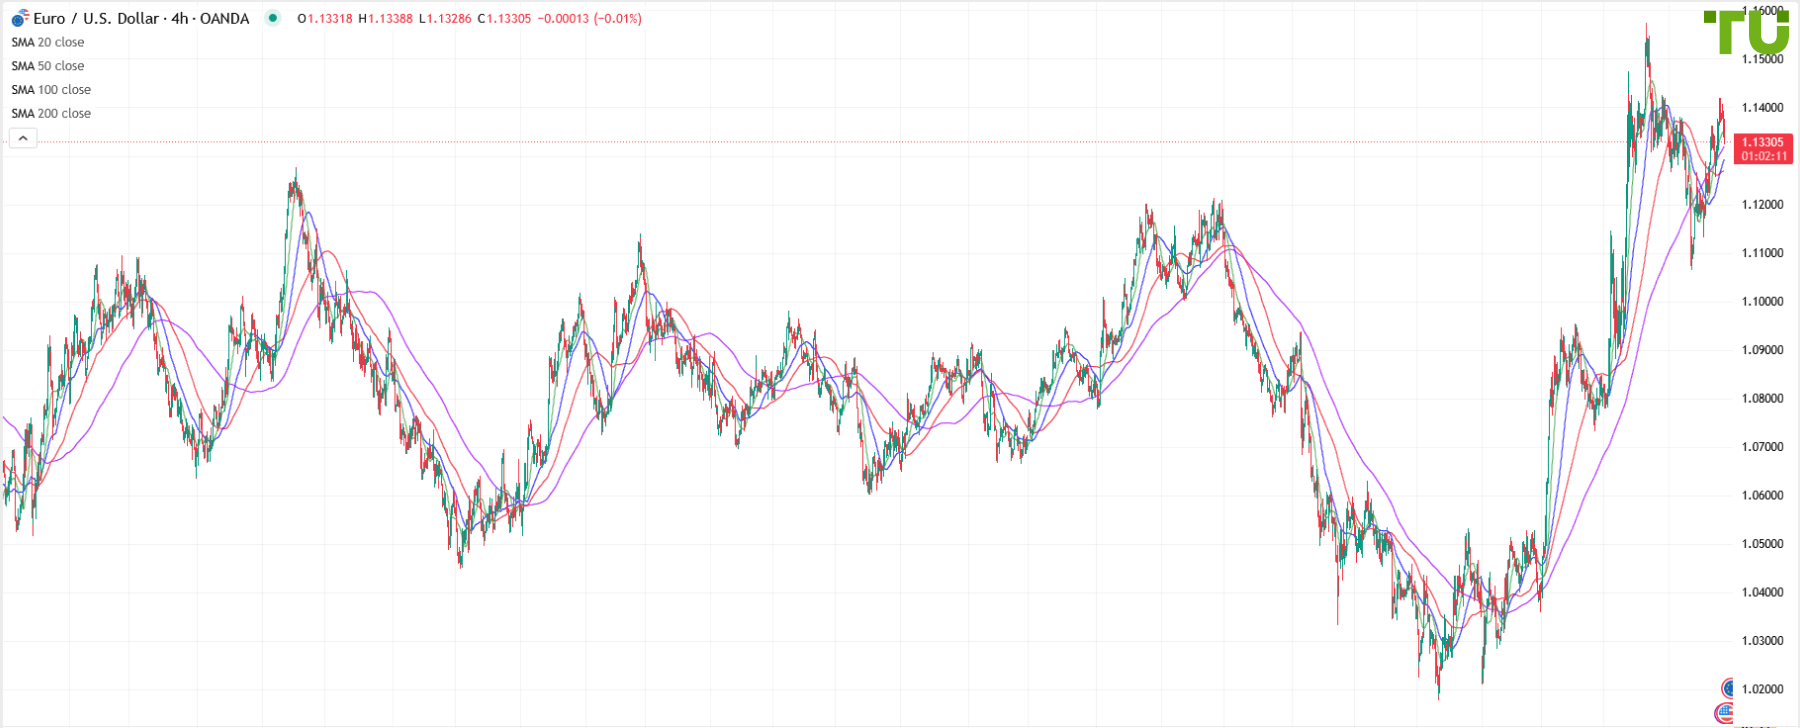Click the European economic event flag marker
1800x728 pixels.
tap(1727, 688)
